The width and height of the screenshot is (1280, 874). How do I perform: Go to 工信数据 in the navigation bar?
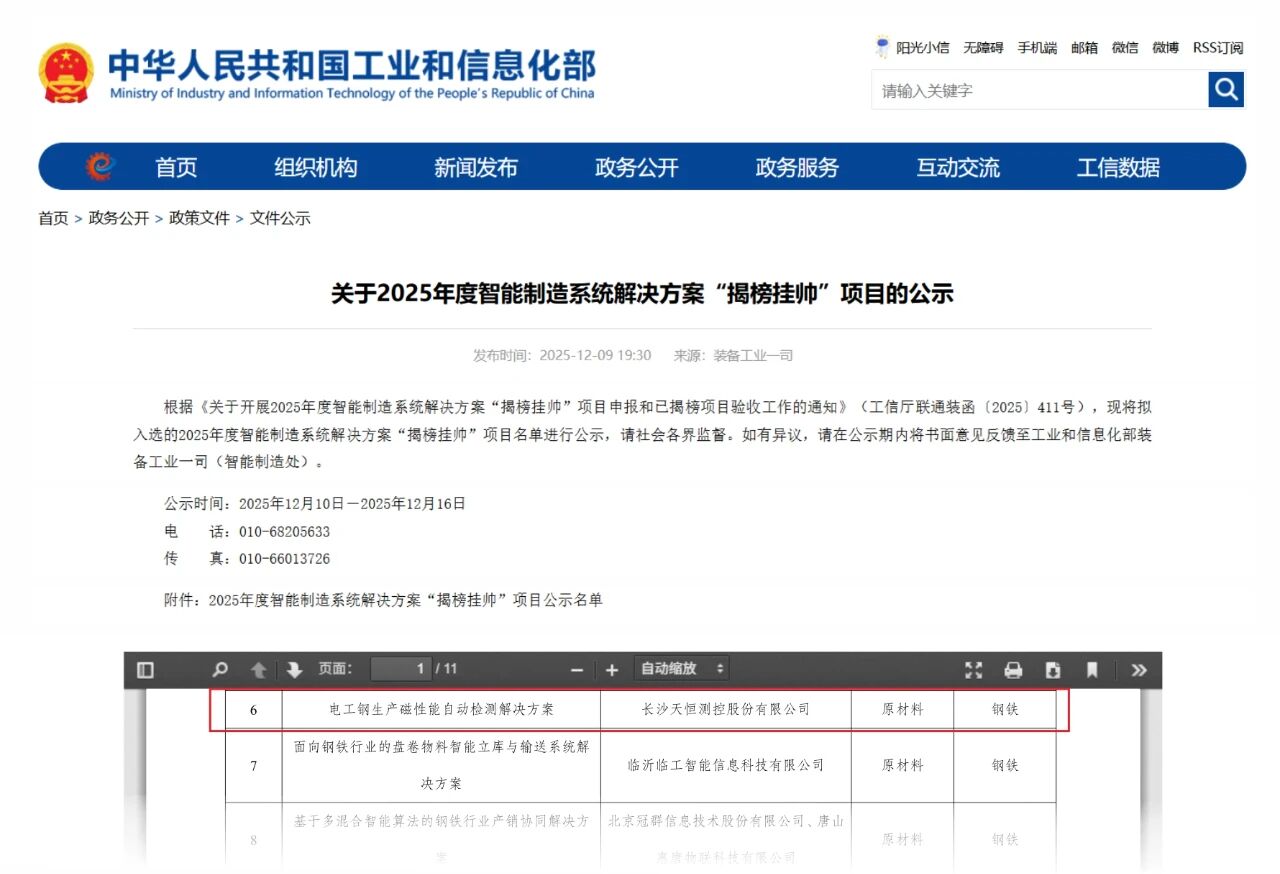click(1118, 167)
